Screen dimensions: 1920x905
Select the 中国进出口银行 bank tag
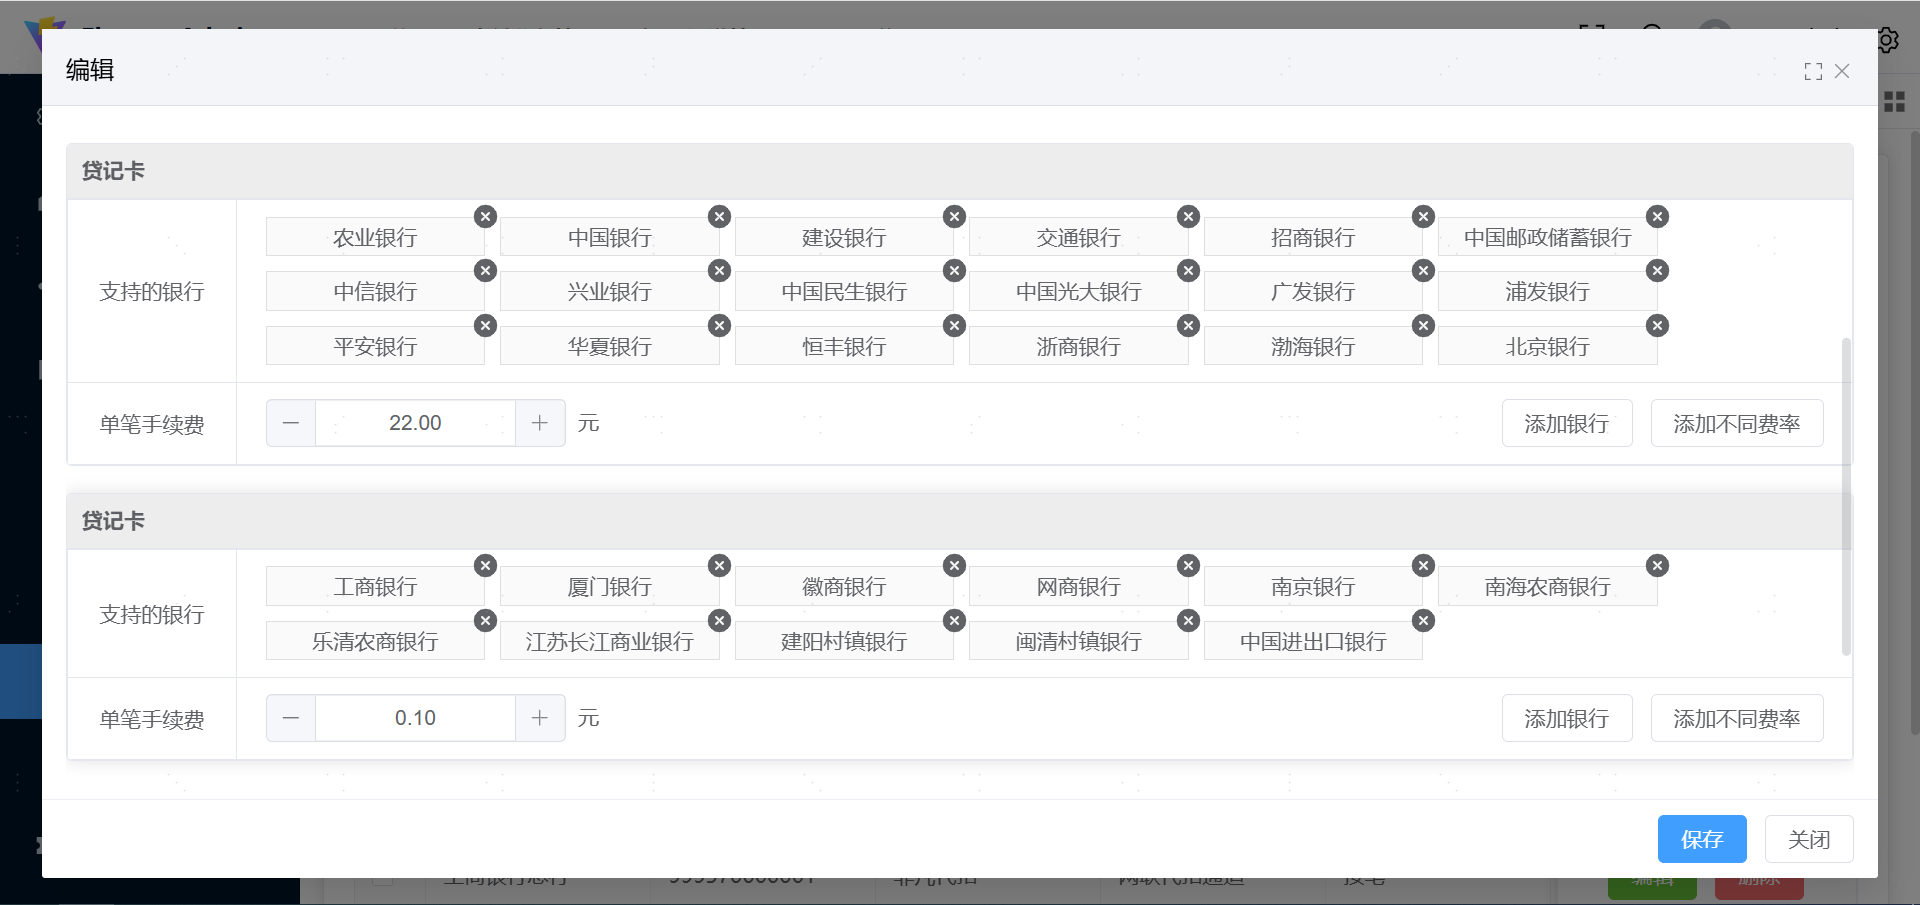click(1313, 641)
